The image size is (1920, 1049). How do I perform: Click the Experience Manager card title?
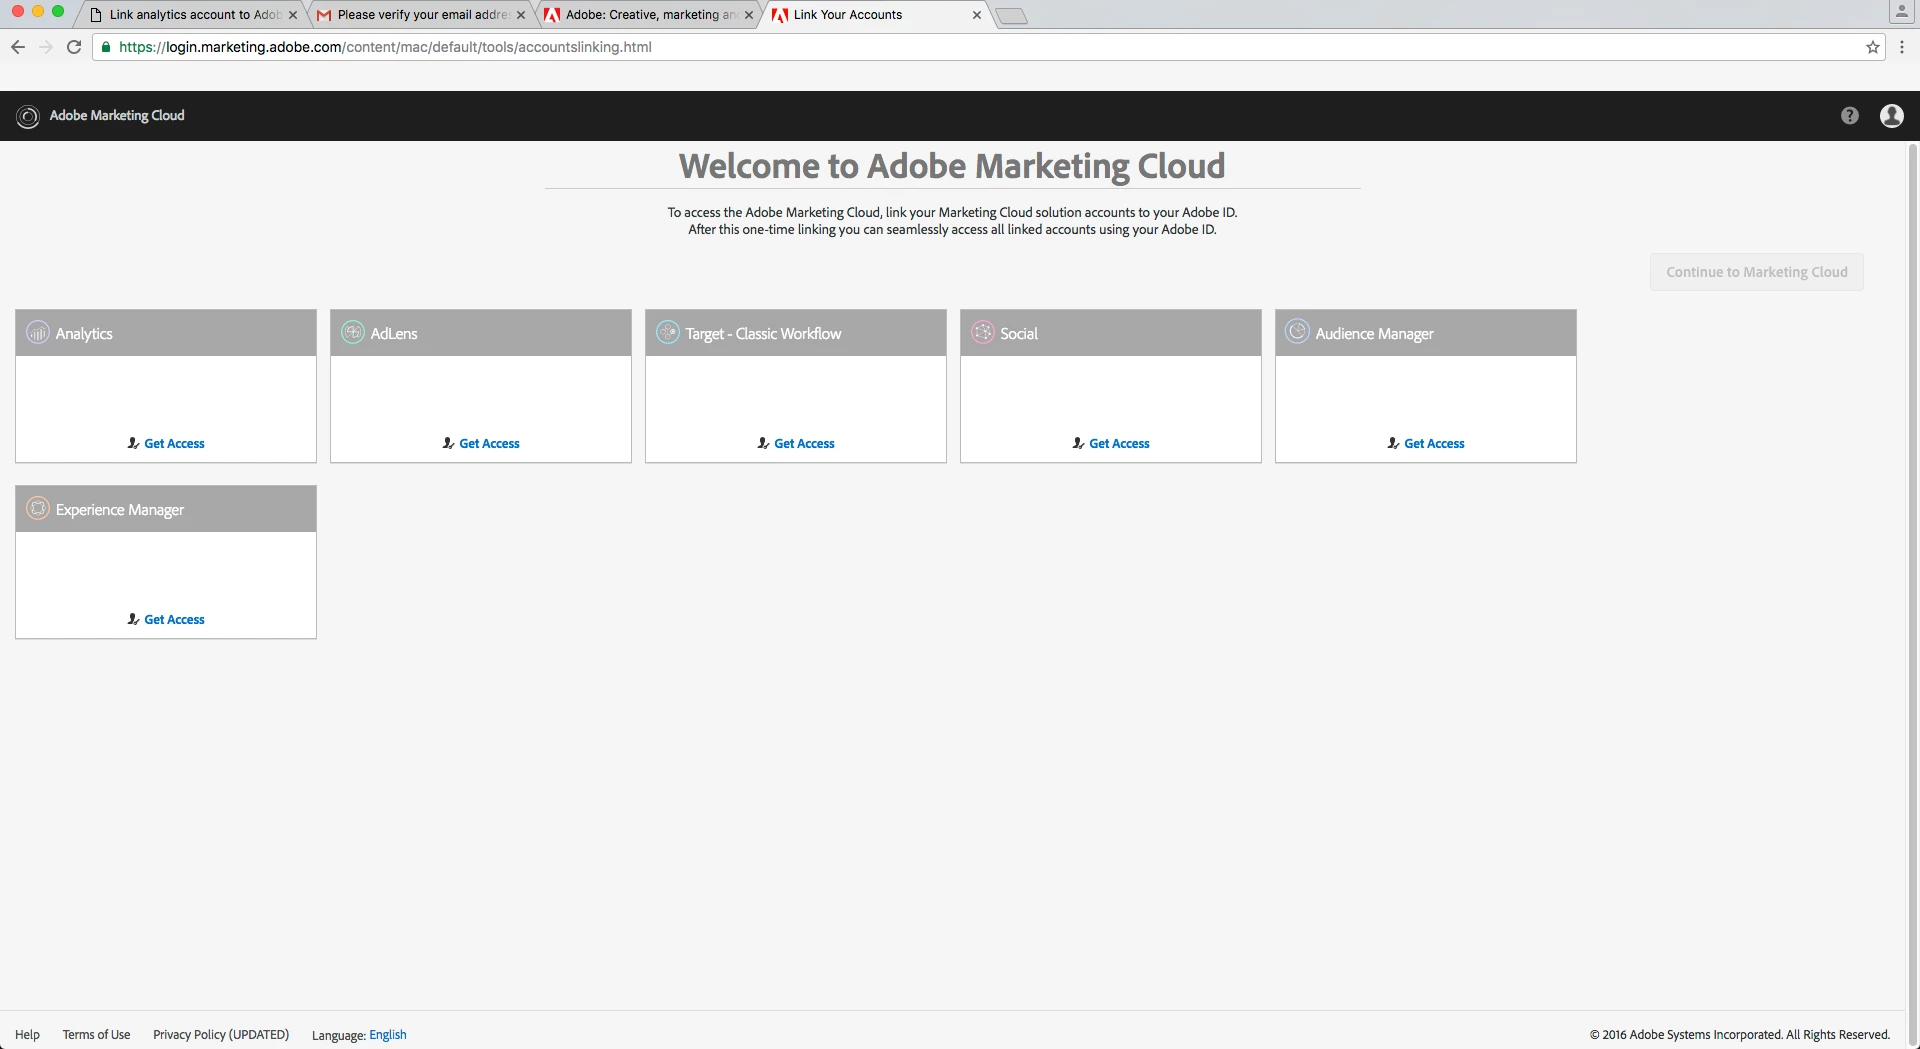[120, 509]
